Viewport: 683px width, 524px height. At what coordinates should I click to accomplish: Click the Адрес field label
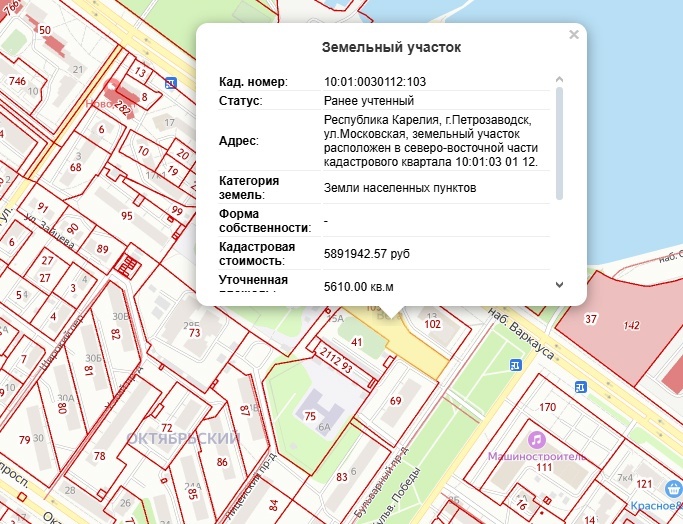pyautogui.click(x=238, y=141)
